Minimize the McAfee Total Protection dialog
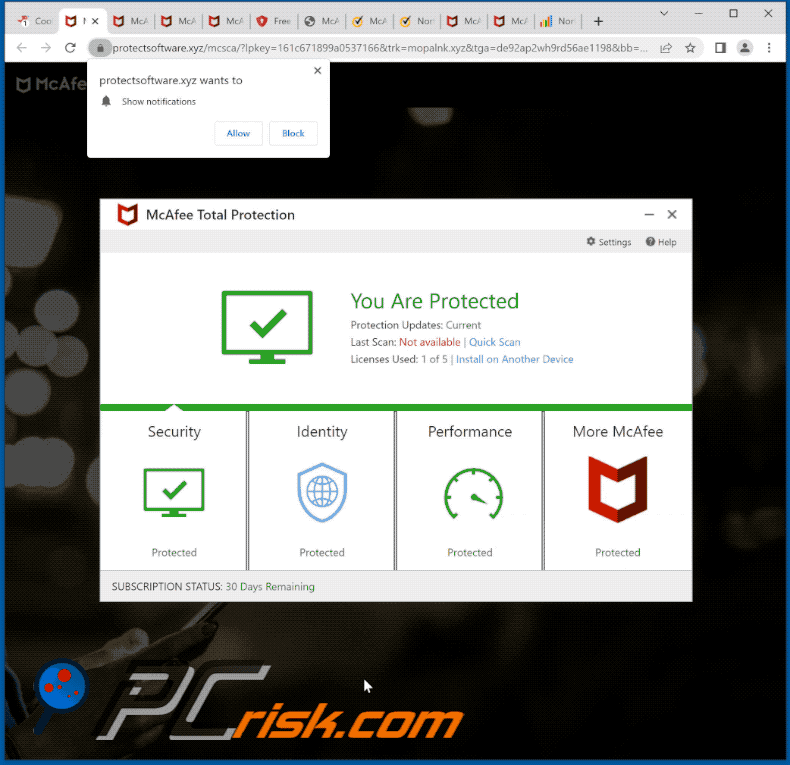 point(649,215)
